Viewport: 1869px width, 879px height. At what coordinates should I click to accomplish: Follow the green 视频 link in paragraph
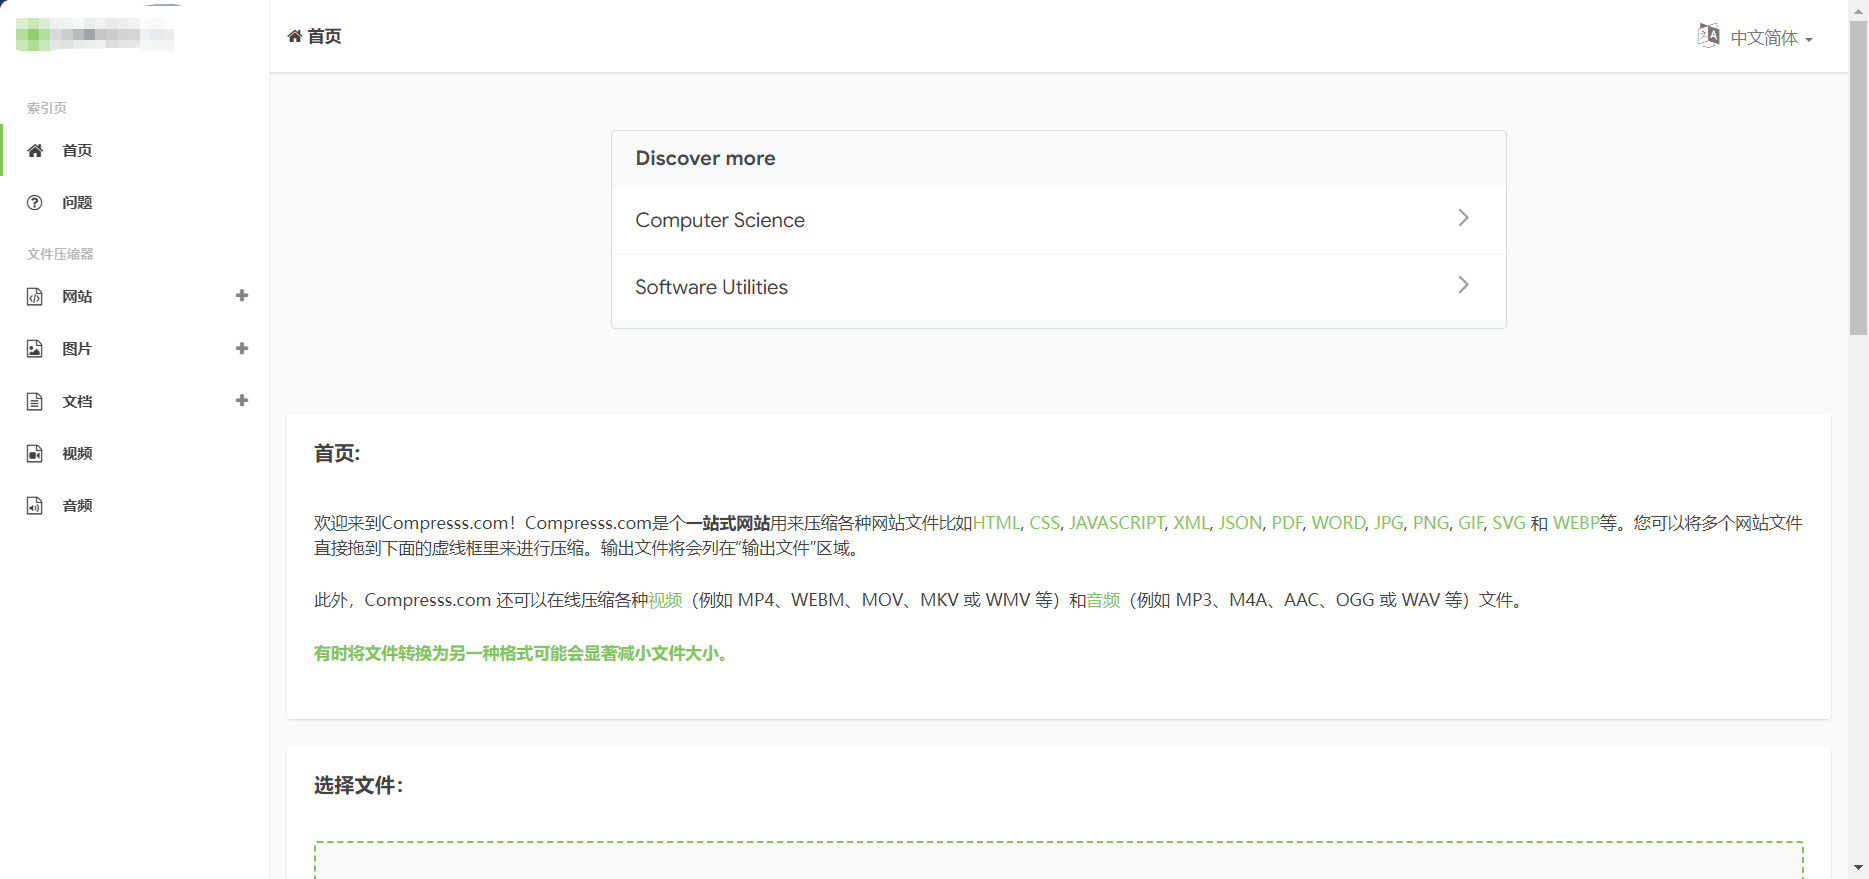coord(665,600)
